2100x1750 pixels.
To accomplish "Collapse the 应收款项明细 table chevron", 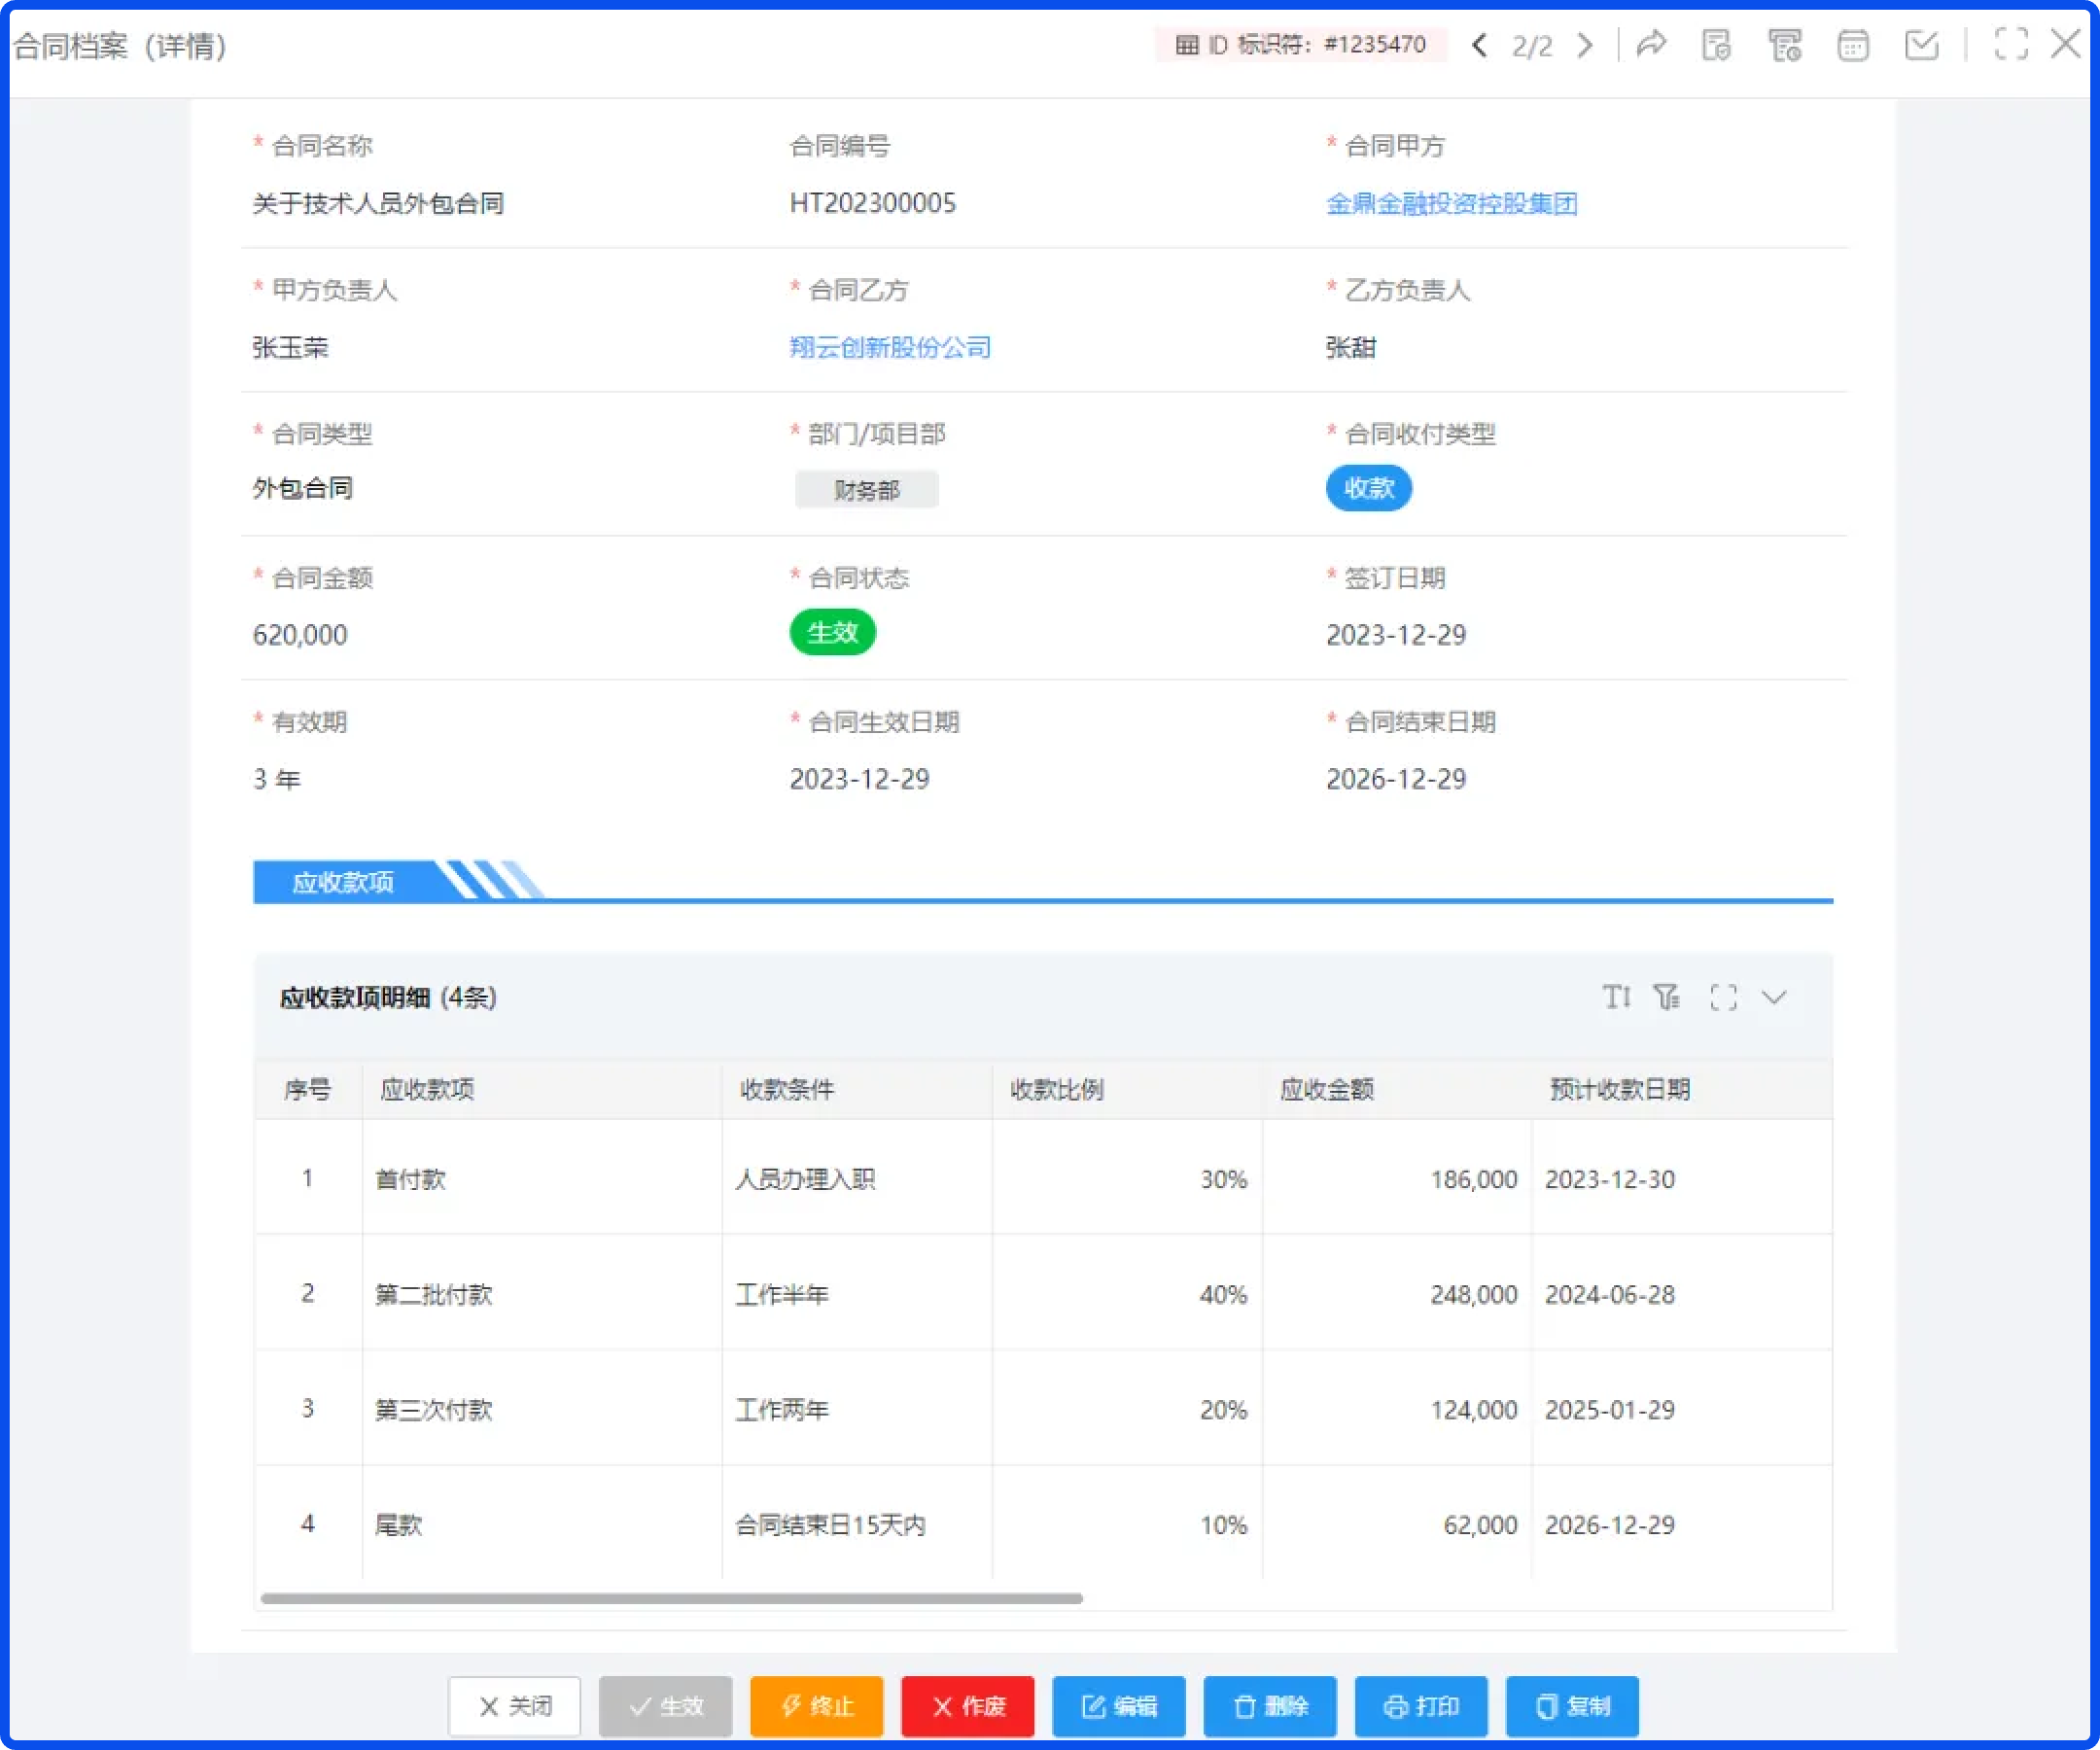I will pyautogui.click(x=1774, y=997).
